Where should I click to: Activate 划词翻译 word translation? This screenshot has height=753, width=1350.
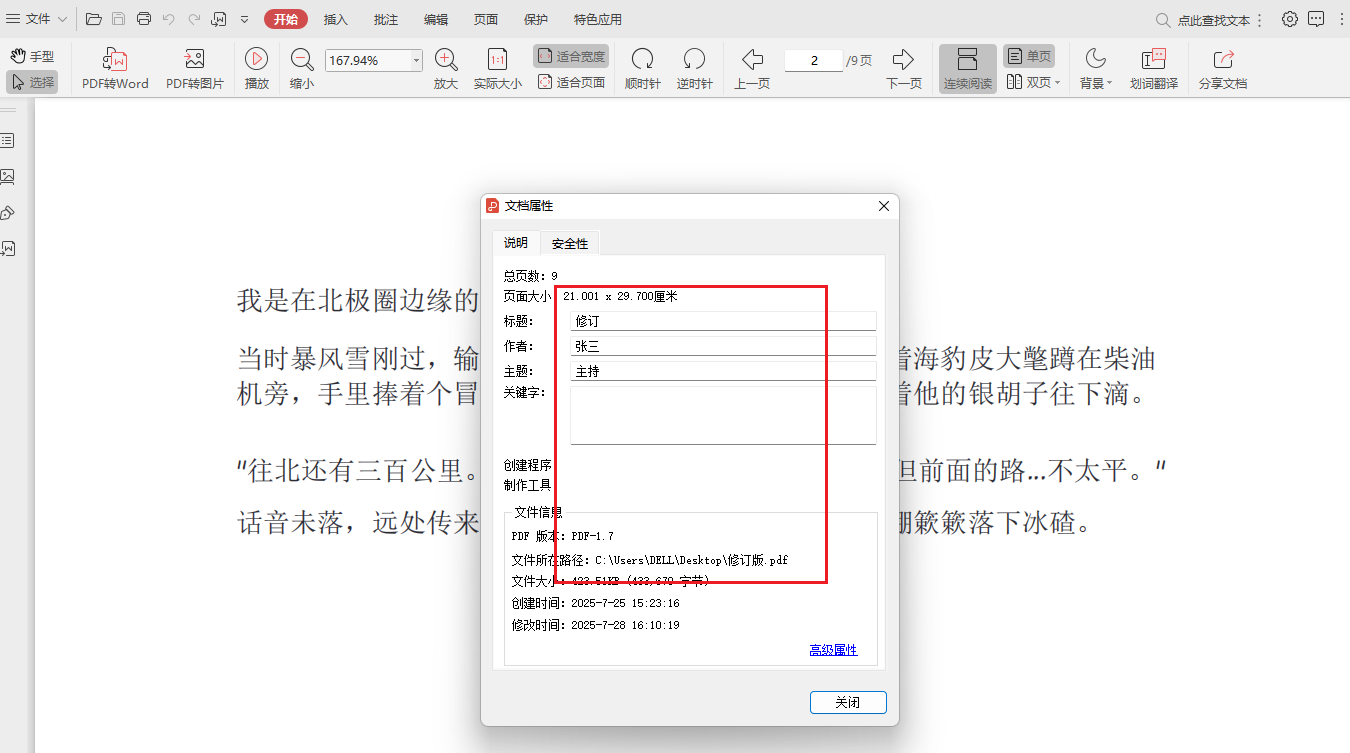pos(1153,66)
